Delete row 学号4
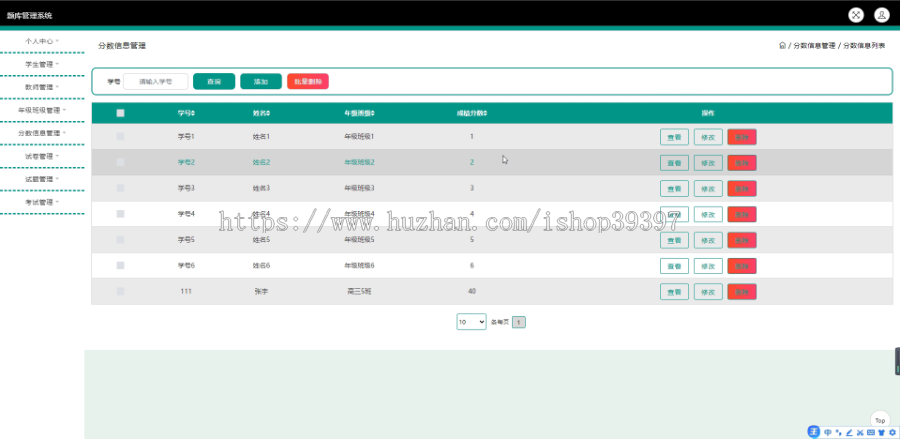Viewport: 900px width, 439px height. tap(742, 215)
